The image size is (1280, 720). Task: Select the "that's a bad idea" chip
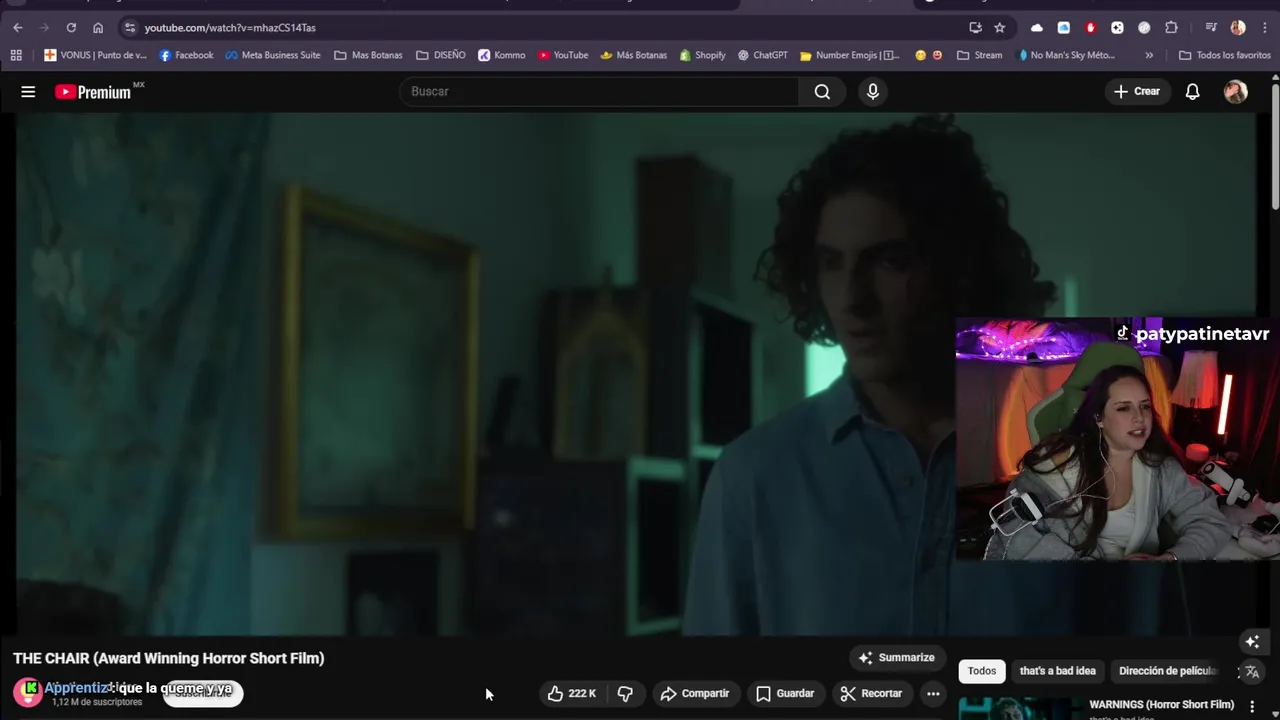pyautogui.click(x=1057, y=671)
